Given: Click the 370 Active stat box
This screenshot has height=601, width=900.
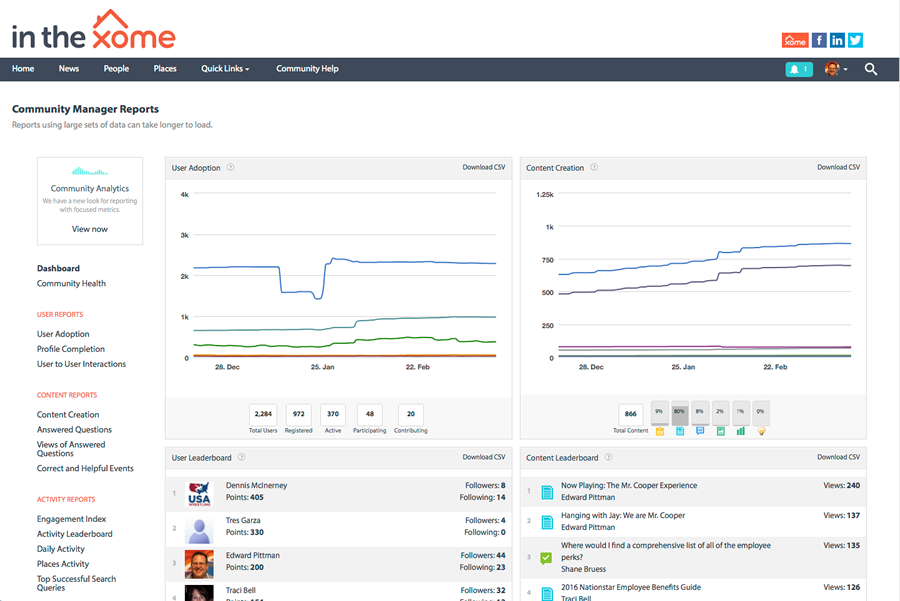Looking at the screenshot, I should (x=333, y=414).
